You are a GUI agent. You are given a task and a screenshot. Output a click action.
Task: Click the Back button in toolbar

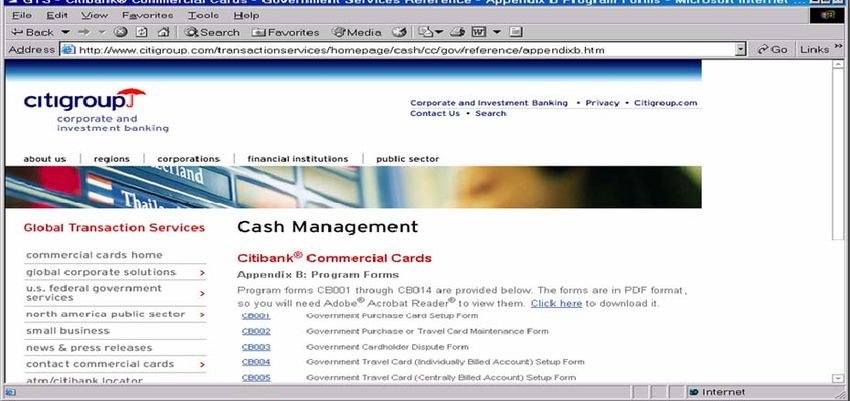point(31,33)
